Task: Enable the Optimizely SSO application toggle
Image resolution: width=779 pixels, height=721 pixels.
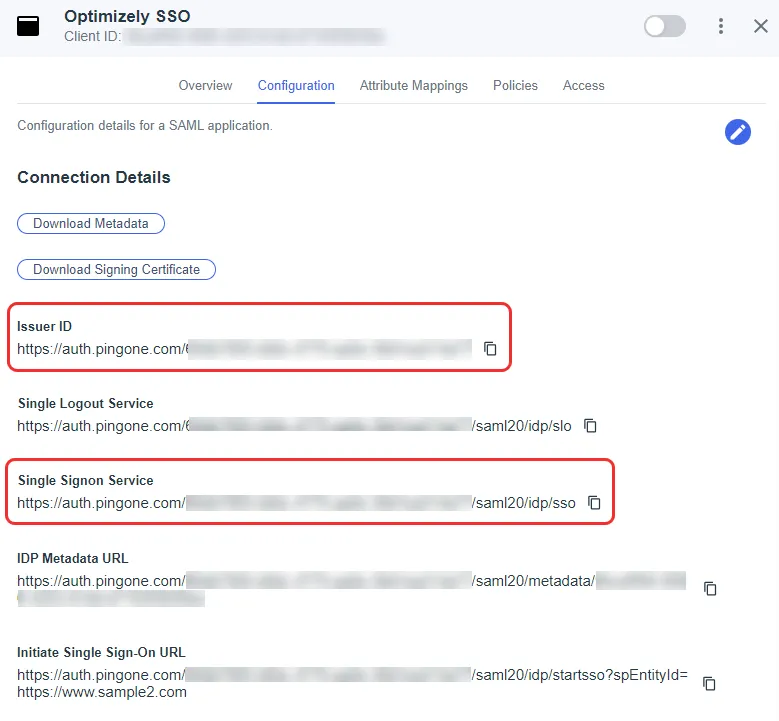Action: click(665, 26)
